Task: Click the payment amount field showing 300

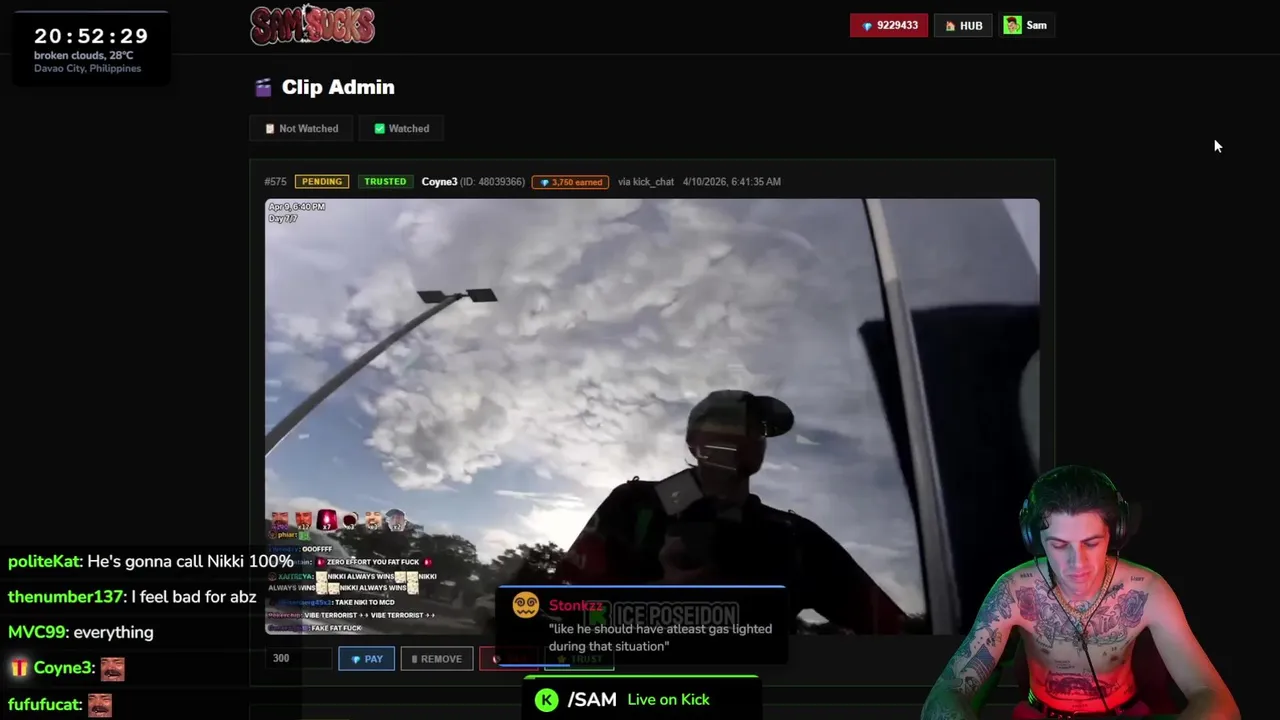Action: (300, 659)
